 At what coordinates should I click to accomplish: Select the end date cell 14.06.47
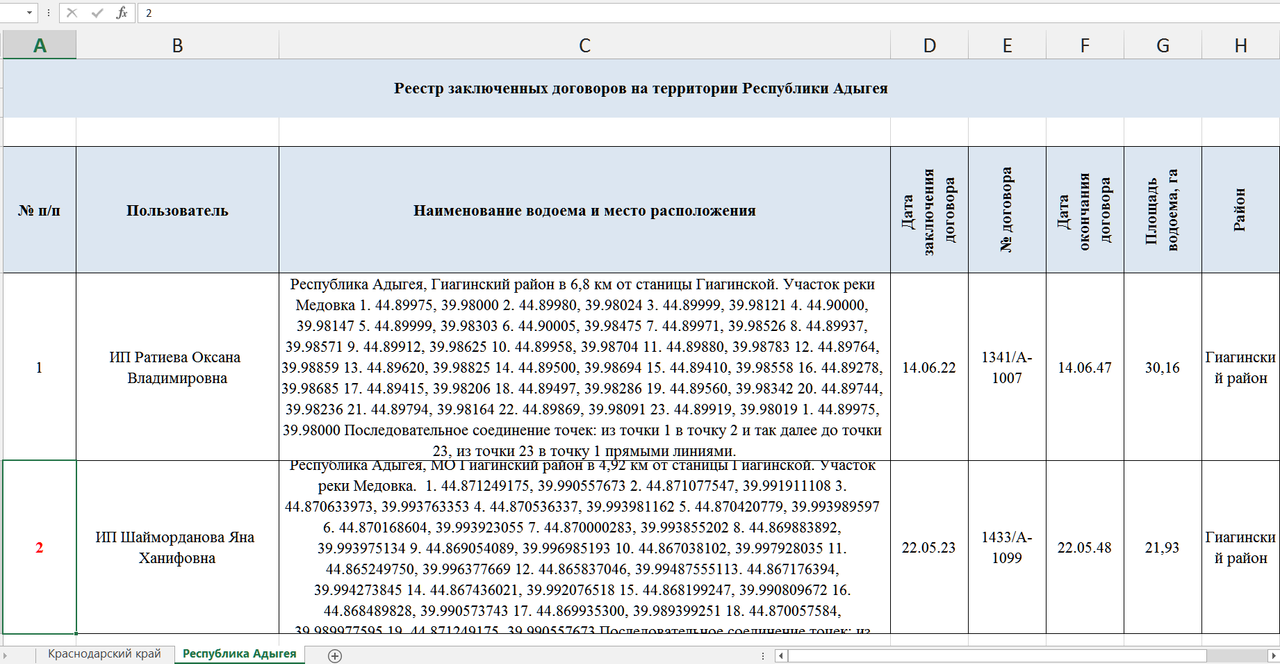pos(1085,367)
